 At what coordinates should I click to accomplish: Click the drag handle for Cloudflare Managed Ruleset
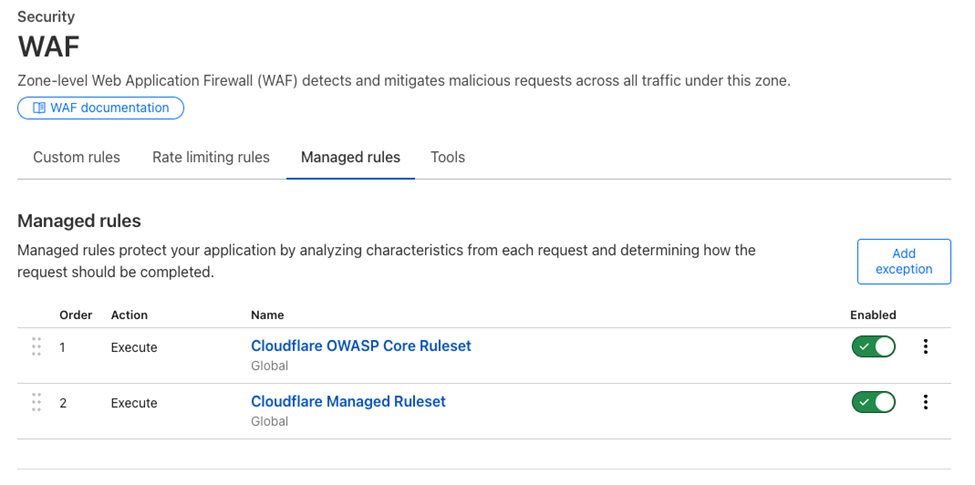point(36,402)
